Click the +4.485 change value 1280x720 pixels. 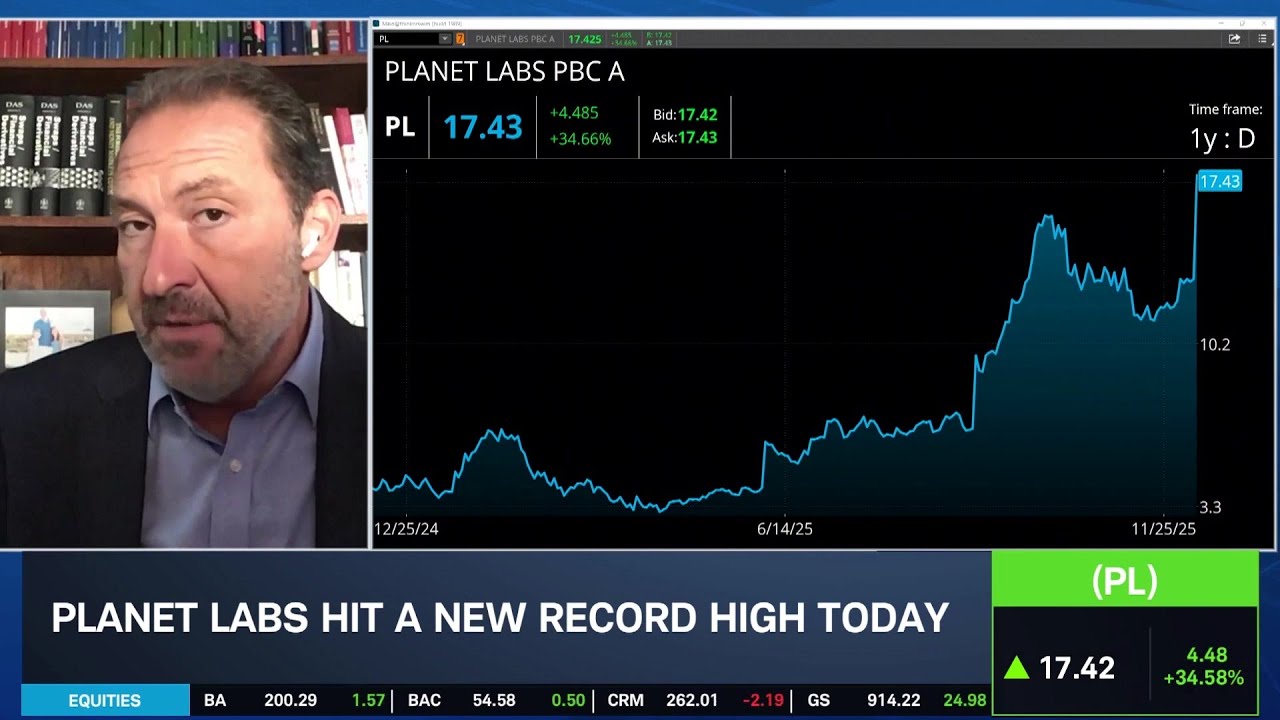pos(573,113)
